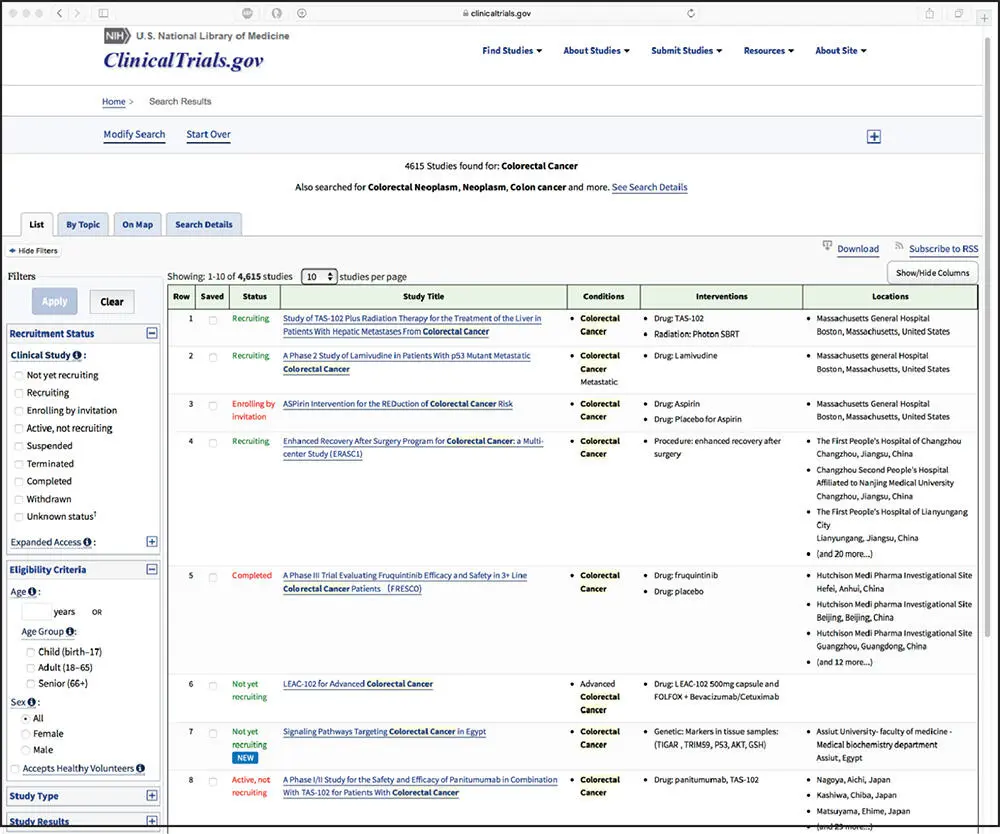This screenshot has width=1000, height=834.
Task: Select the Male sex radio button
Action: [x=26, y=750]
